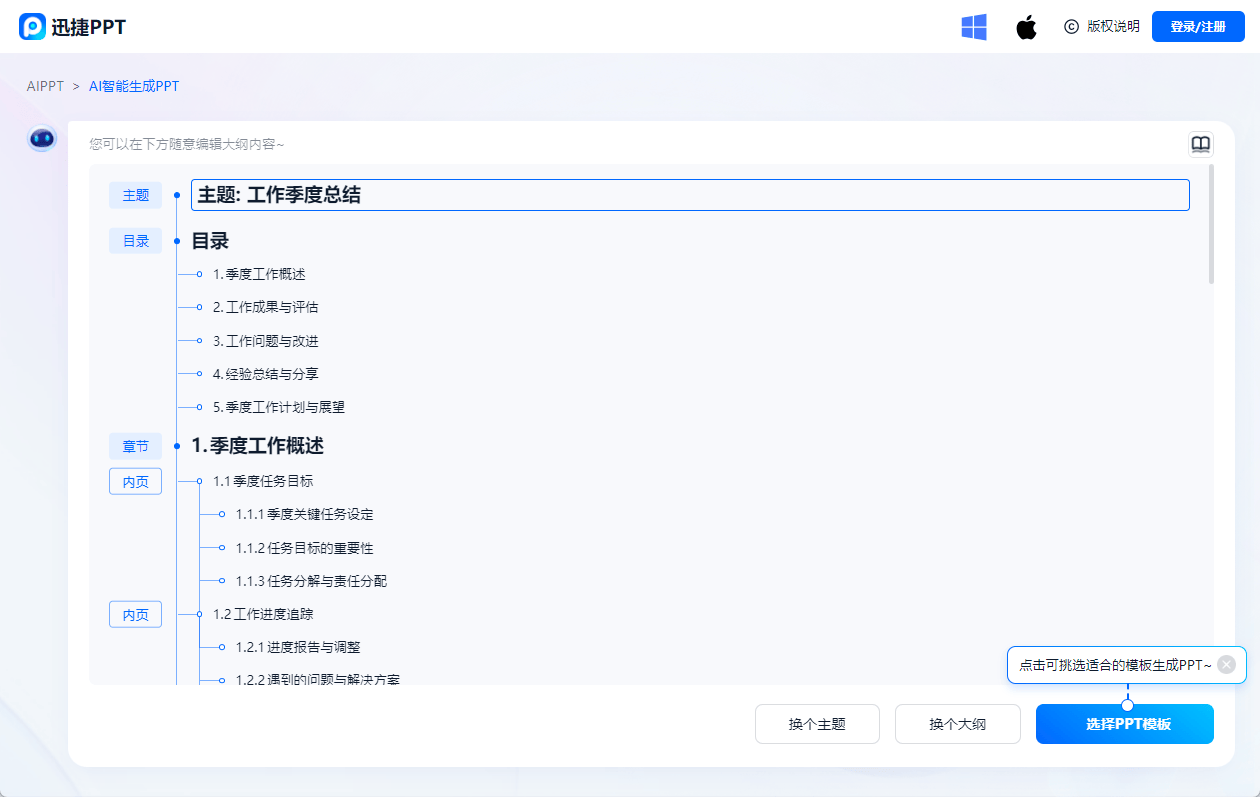The width and height of the screenshot is (1260, 797).
Task: Click 选择PPT模板 button
Action: point(1124,724)
